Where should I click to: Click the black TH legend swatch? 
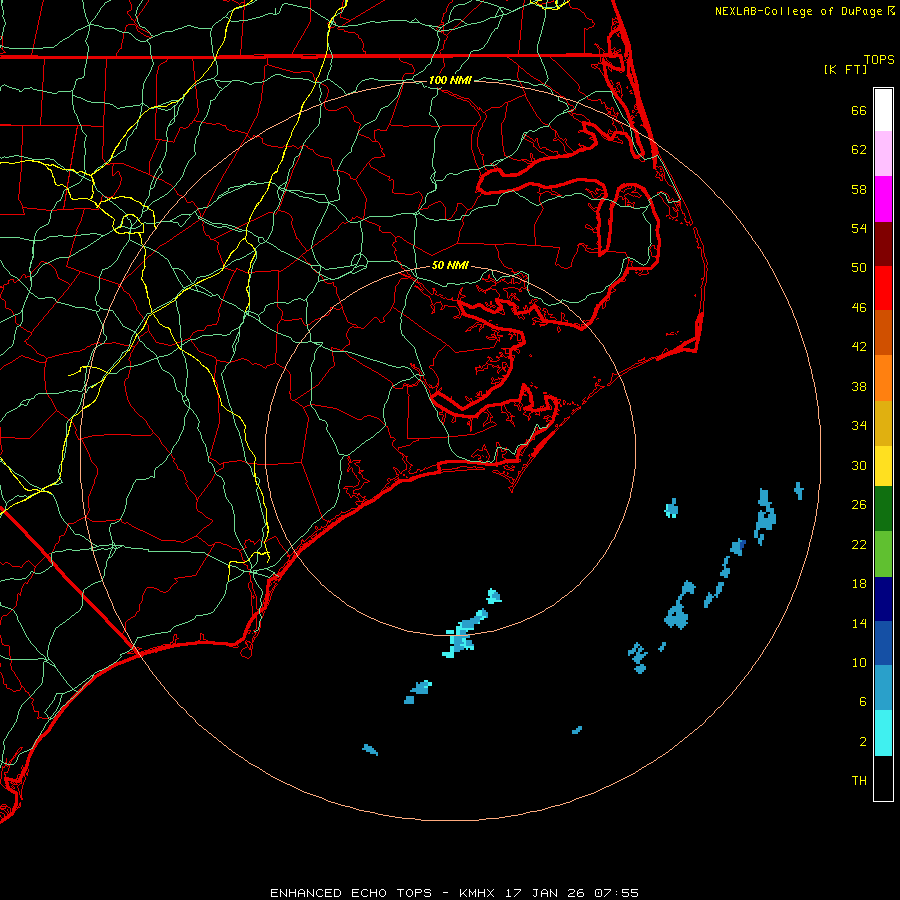coord(883,778)
